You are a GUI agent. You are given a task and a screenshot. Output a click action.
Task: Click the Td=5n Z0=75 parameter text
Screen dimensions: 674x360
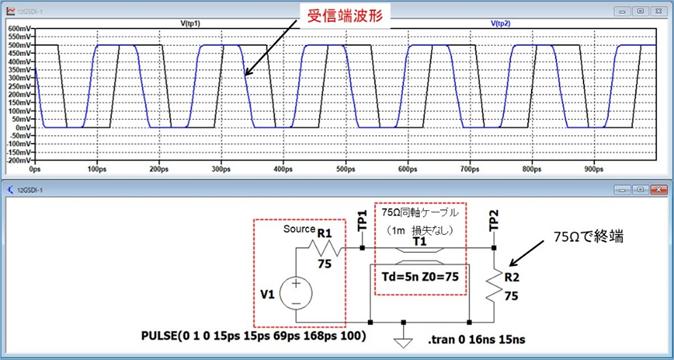420,277
